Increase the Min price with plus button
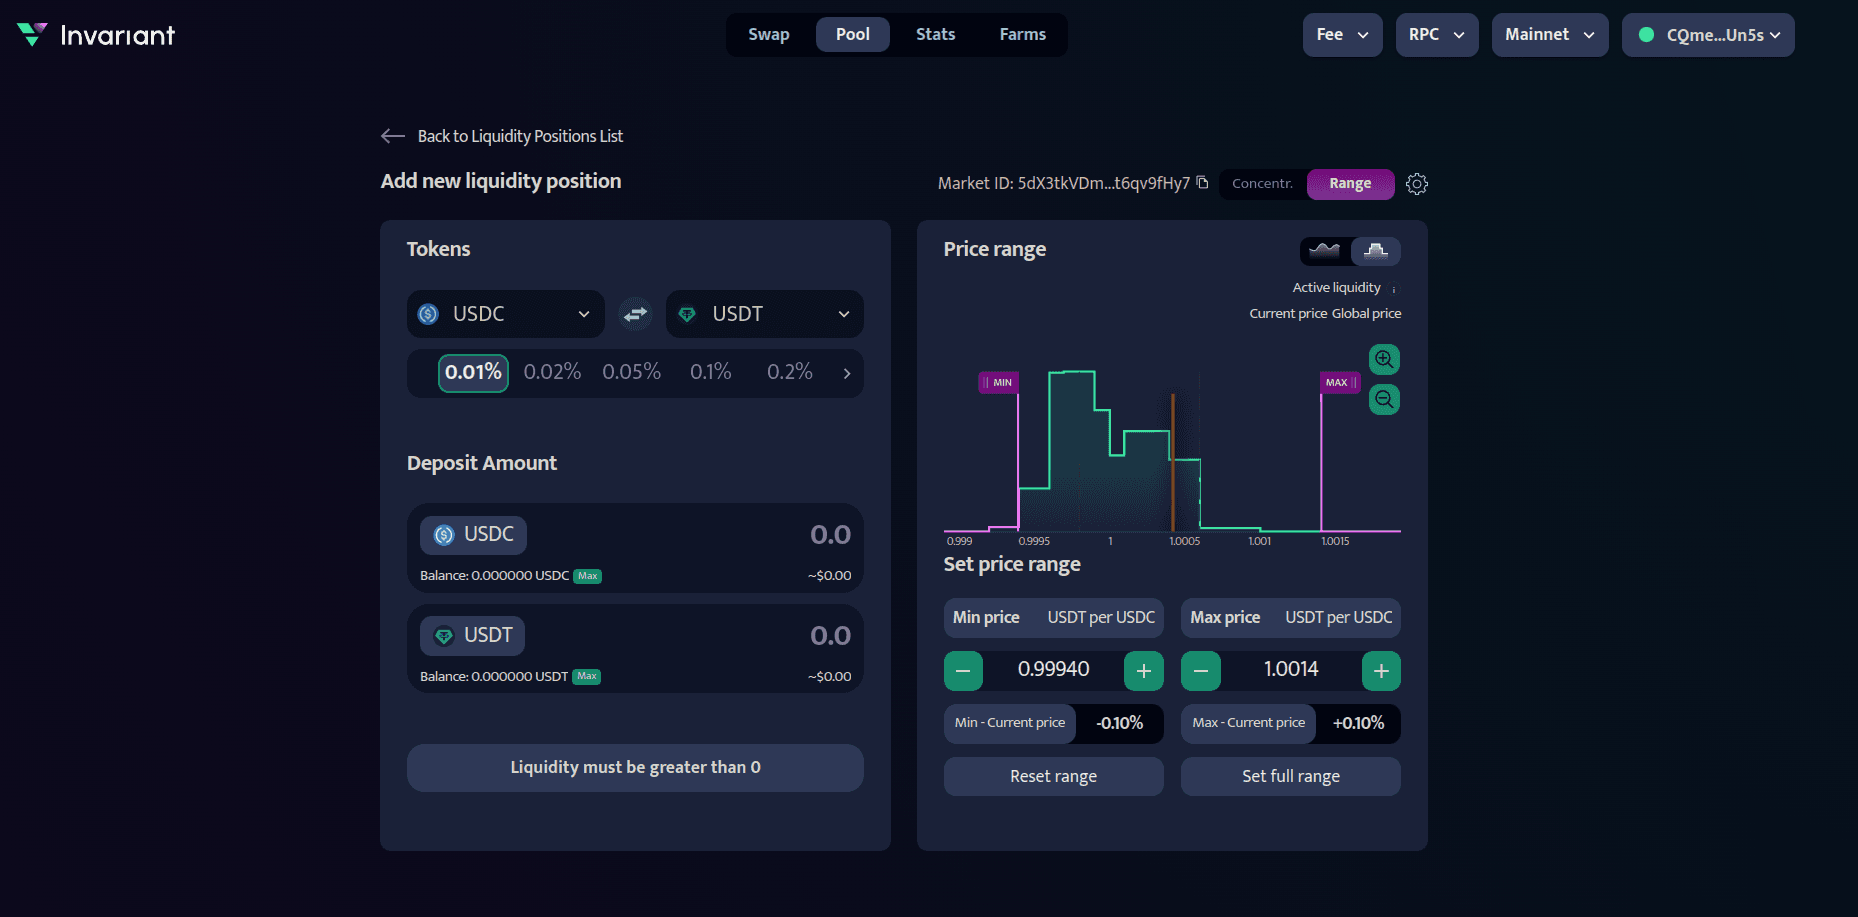This screenshot has height=917, width=1858. (1143, 671)
